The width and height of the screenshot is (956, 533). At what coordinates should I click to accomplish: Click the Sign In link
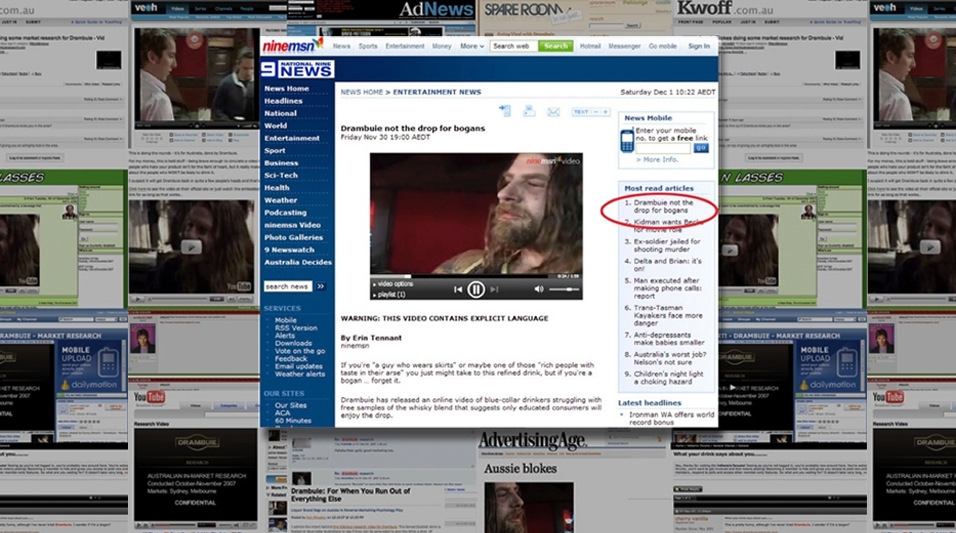pos(699,46)
